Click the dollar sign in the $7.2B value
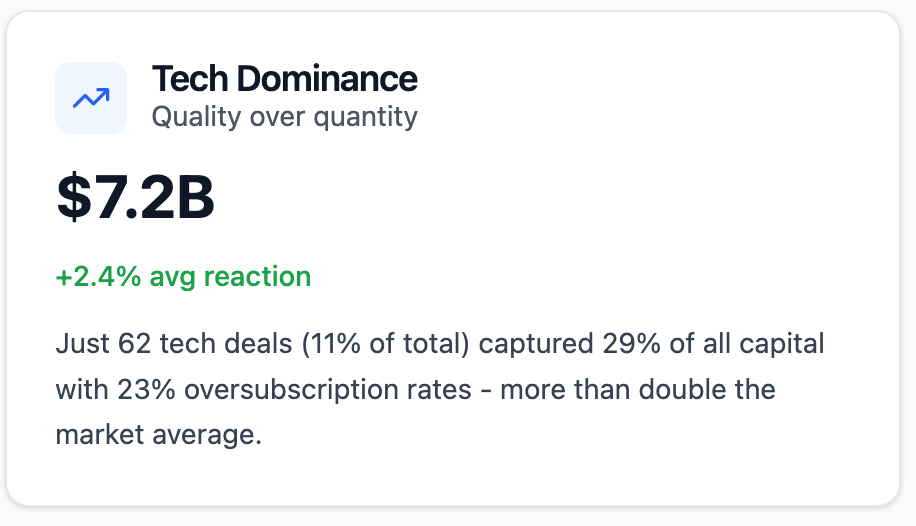Image resolution: width=916 pixels, height=526 pixels. (74, 197)
